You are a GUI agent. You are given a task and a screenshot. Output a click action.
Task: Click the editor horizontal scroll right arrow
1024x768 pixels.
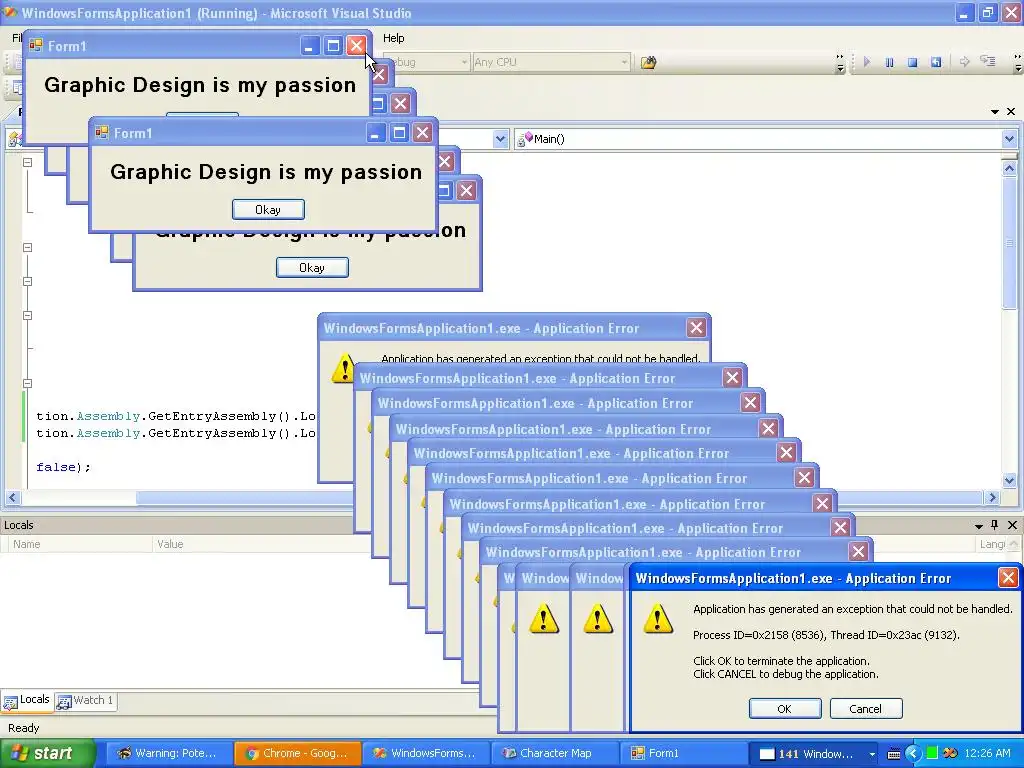click(x=992, y=498)
